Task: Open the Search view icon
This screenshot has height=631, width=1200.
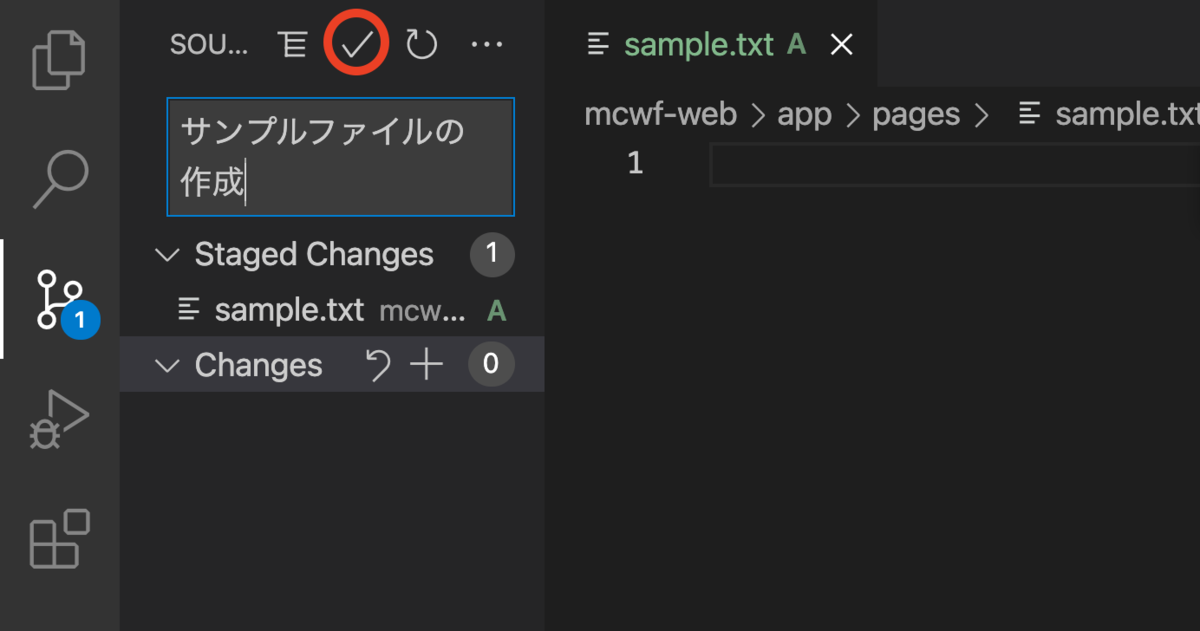Action: pos(60,180)
